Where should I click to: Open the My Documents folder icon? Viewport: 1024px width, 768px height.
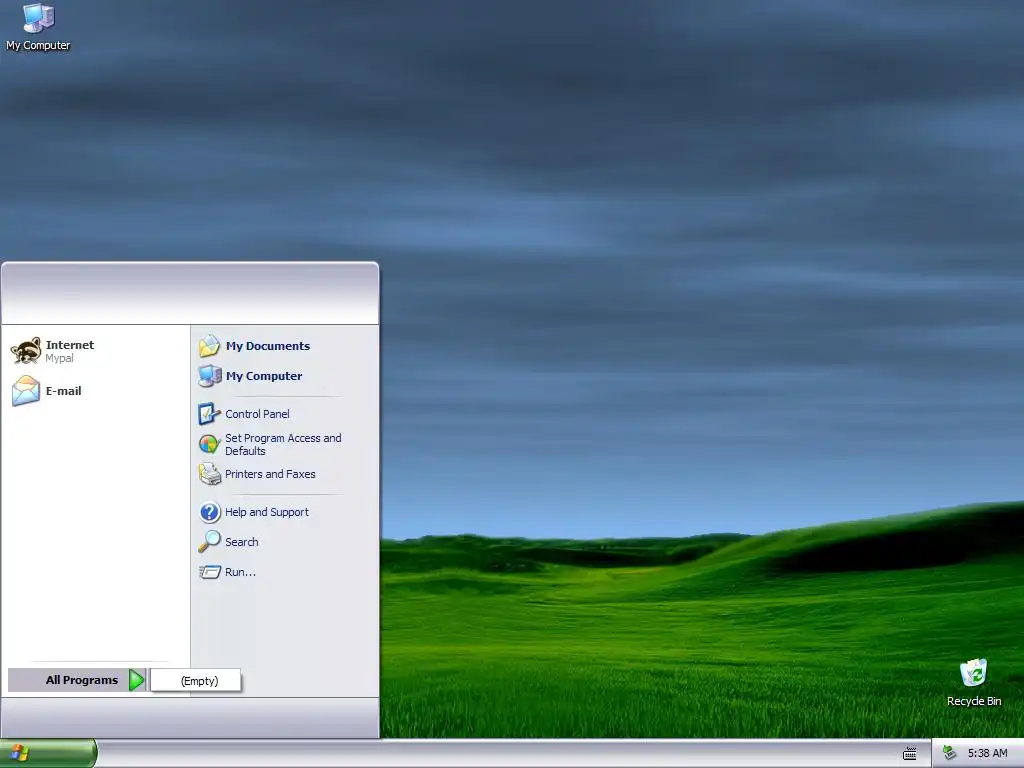210,345
